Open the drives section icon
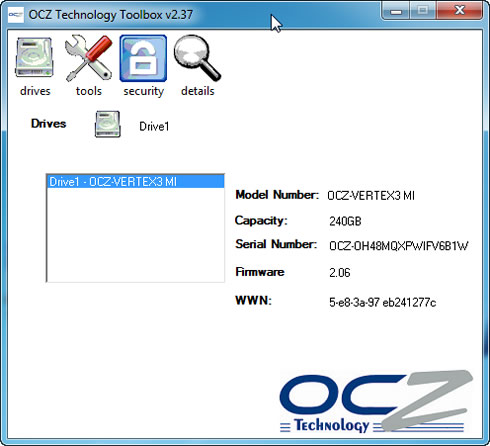 [34, 58]
